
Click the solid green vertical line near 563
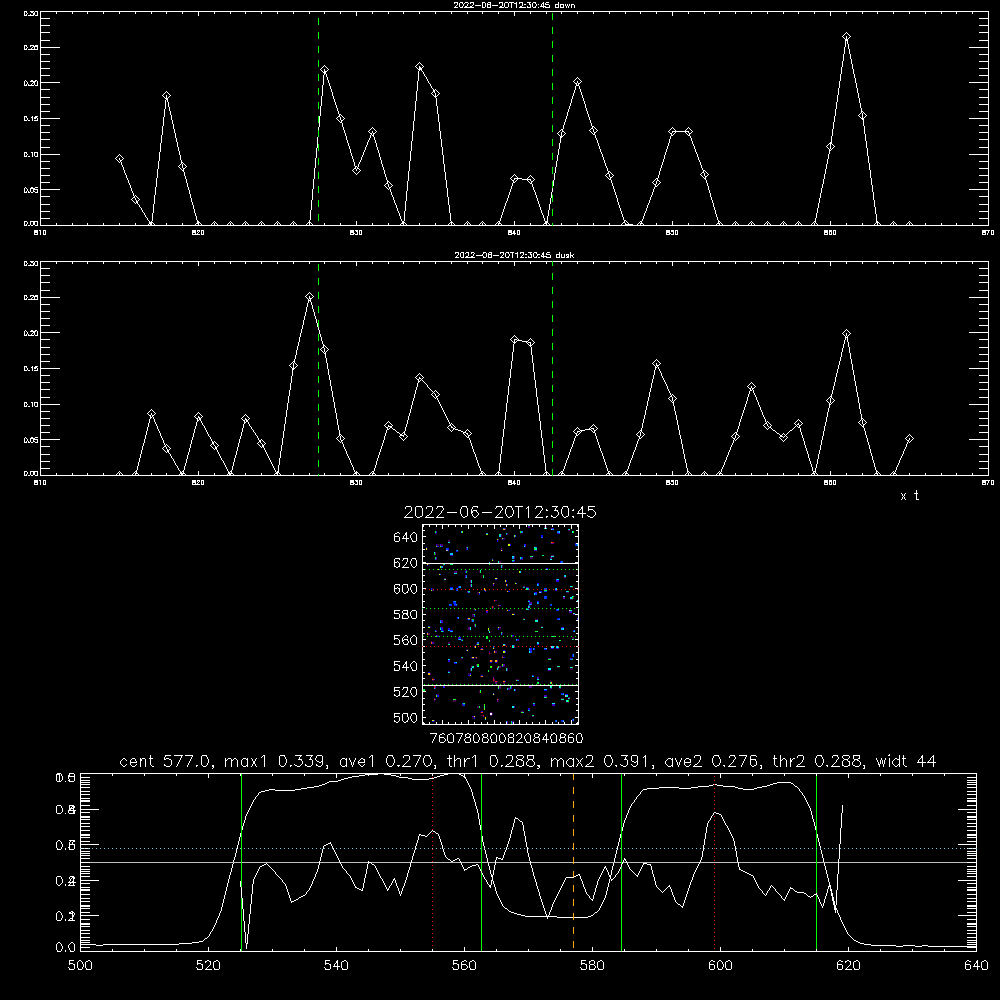click(482, 861)
